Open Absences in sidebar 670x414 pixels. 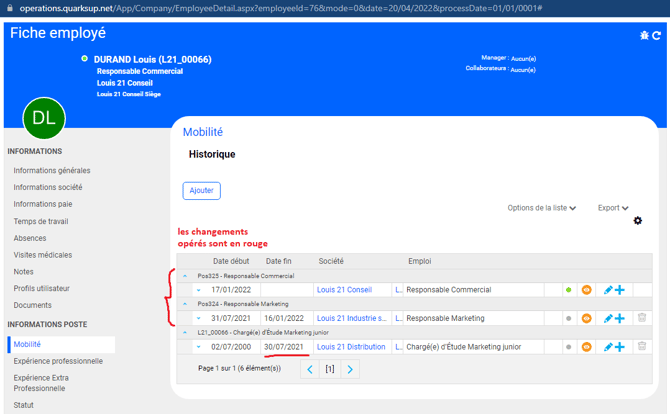pyautogui.click(x=30, y=238)
